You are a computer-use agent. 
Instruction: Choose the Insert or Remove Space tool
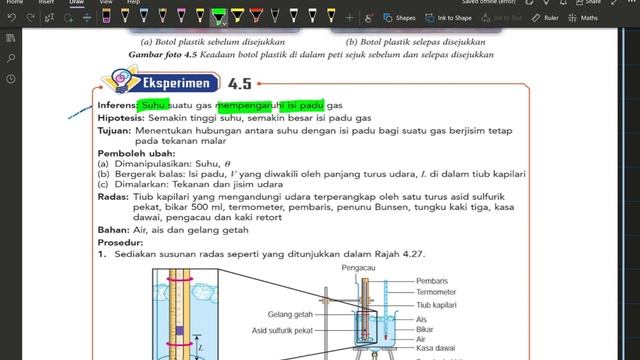(x=87, y=18)
